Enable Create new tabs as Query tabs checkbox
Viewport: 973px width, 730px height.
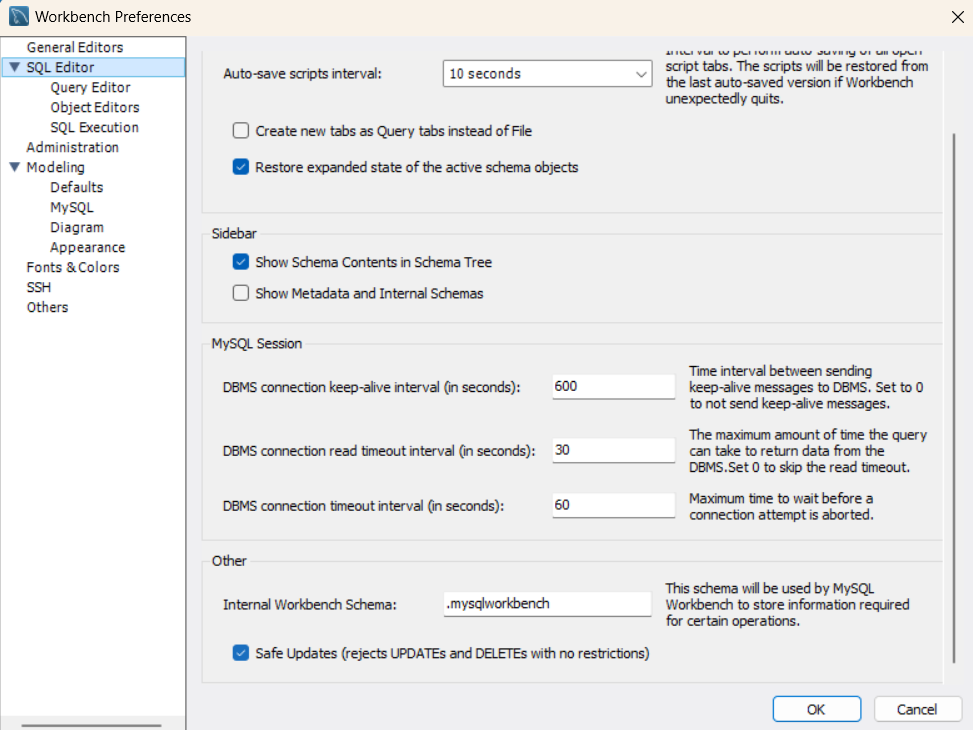coord(241,130)
